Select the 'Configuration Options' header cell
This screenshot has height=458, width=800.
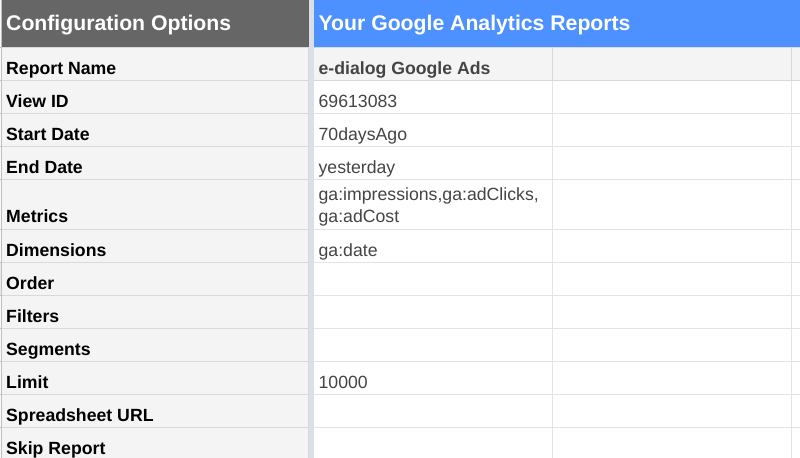(x=155, y=23)
